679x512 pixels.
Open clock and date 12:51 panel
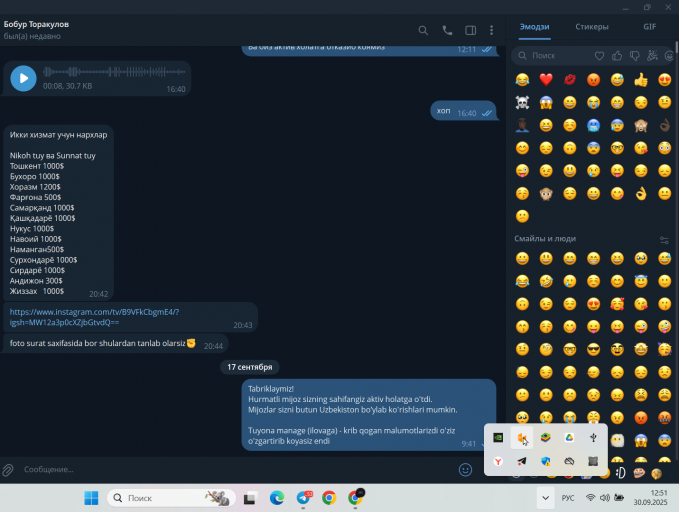click(650, 498)
